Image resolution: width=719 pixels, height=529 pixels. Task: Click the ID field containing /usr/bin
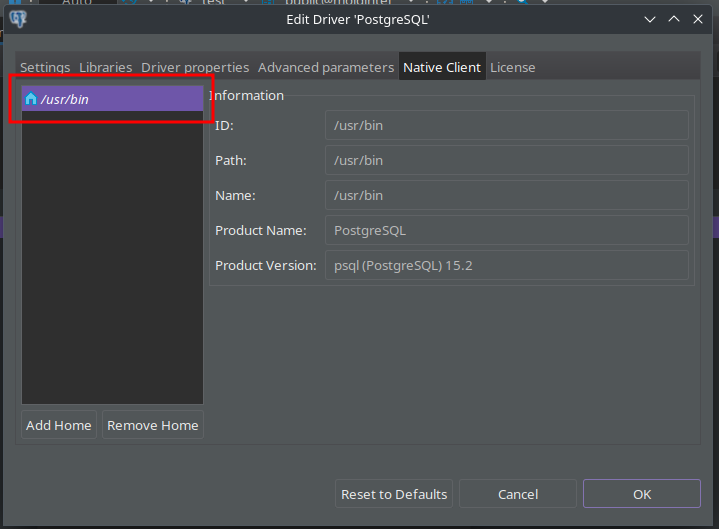(x=507, y=125)
